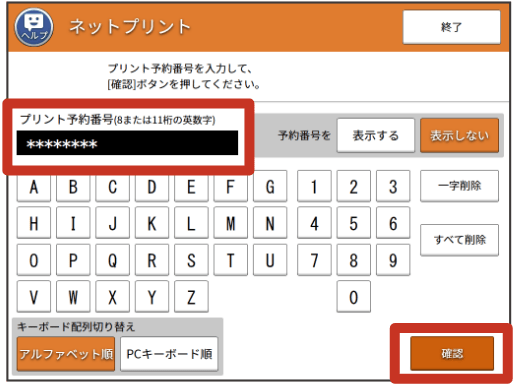Tap the letter K key

tap(152, 223)
